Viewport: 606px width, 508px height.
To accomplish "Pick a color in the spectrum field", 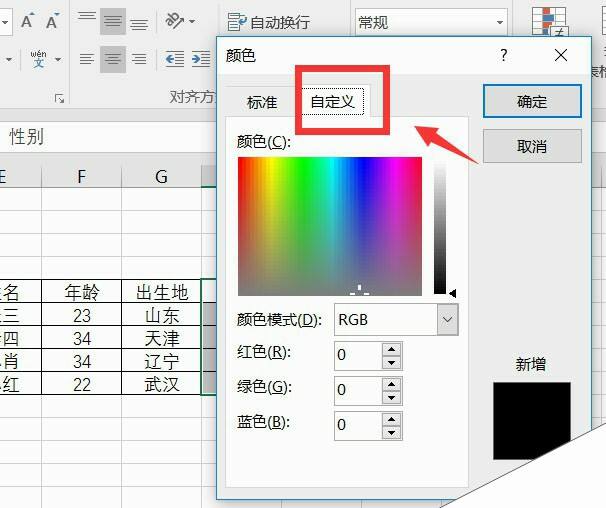I will click(330, 226).
